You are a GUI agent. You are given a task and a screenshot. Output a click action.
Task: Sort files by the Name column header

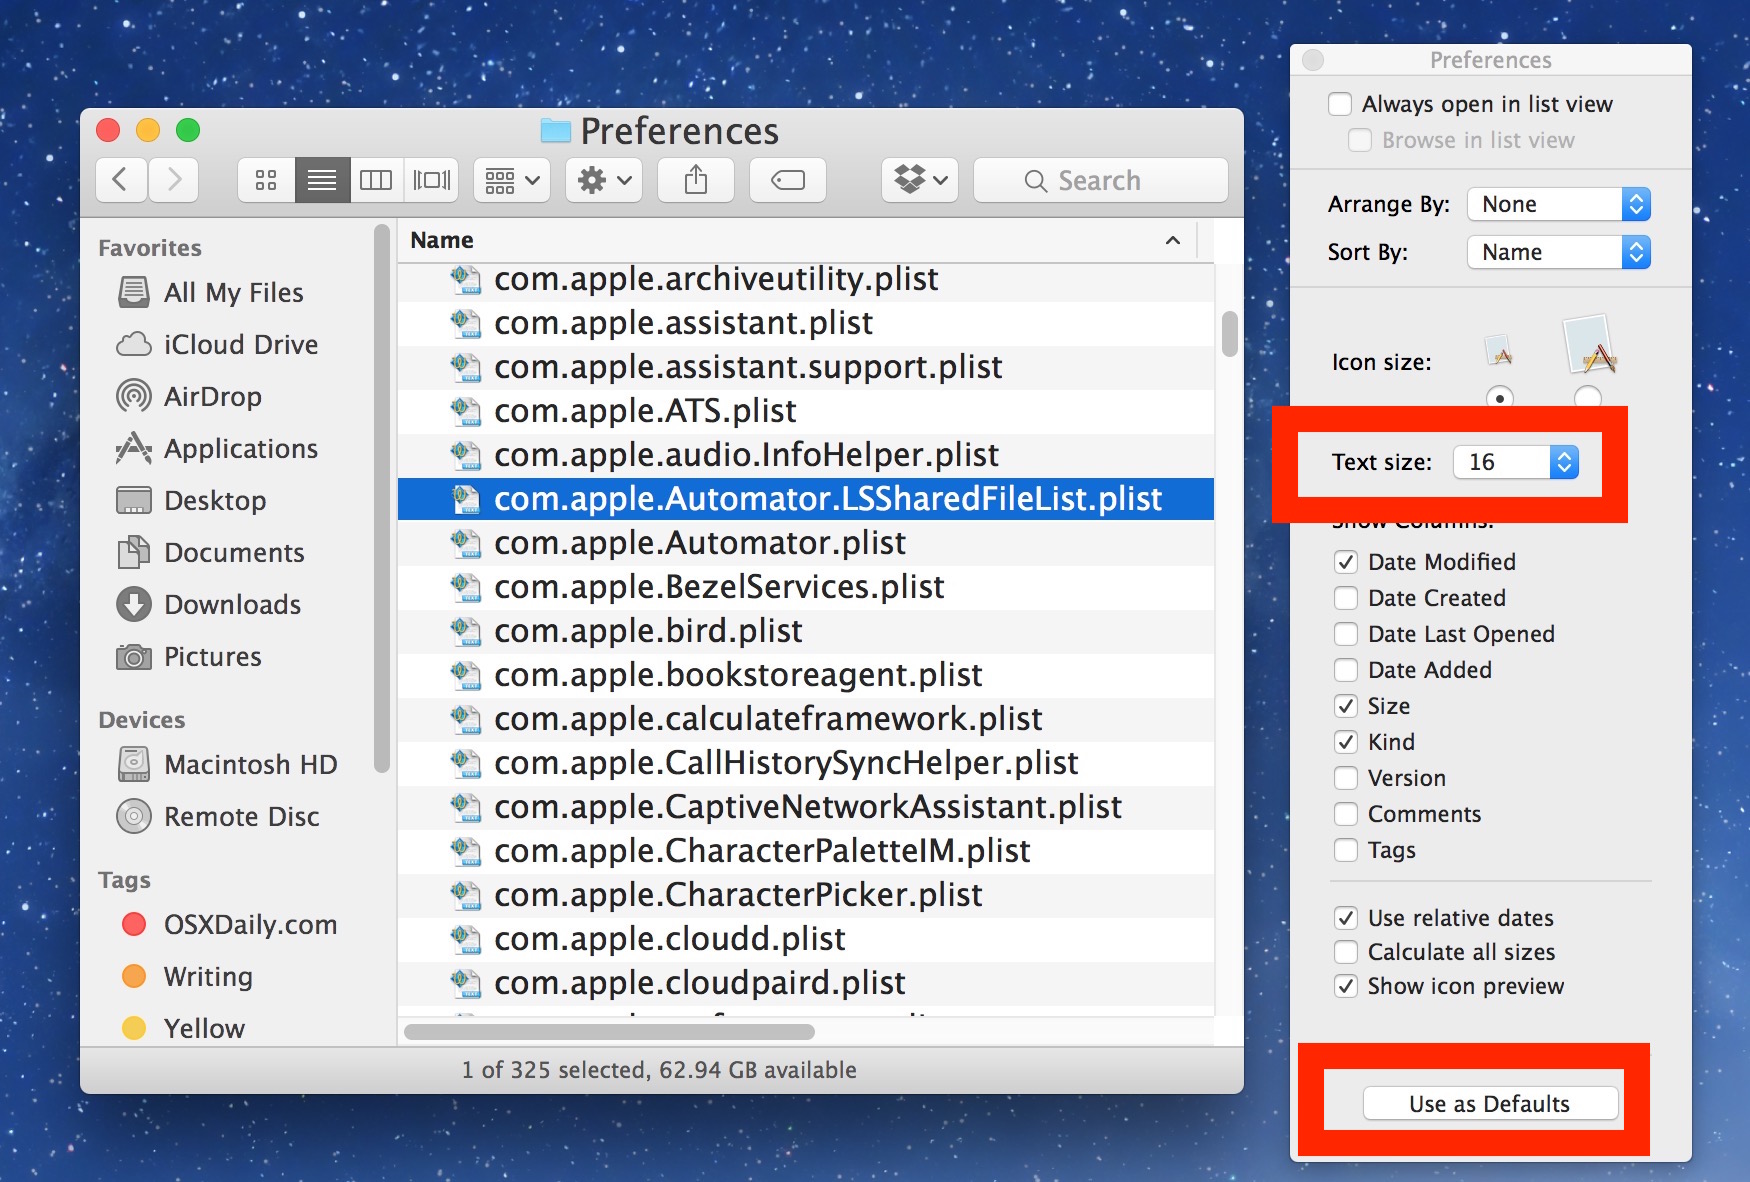tap(441, 239)
